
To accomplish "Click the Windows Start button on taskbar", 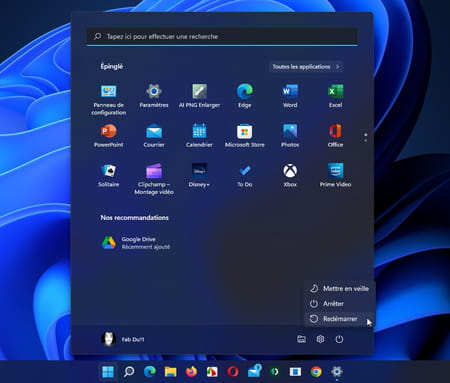I will click(x=108, y=372).
